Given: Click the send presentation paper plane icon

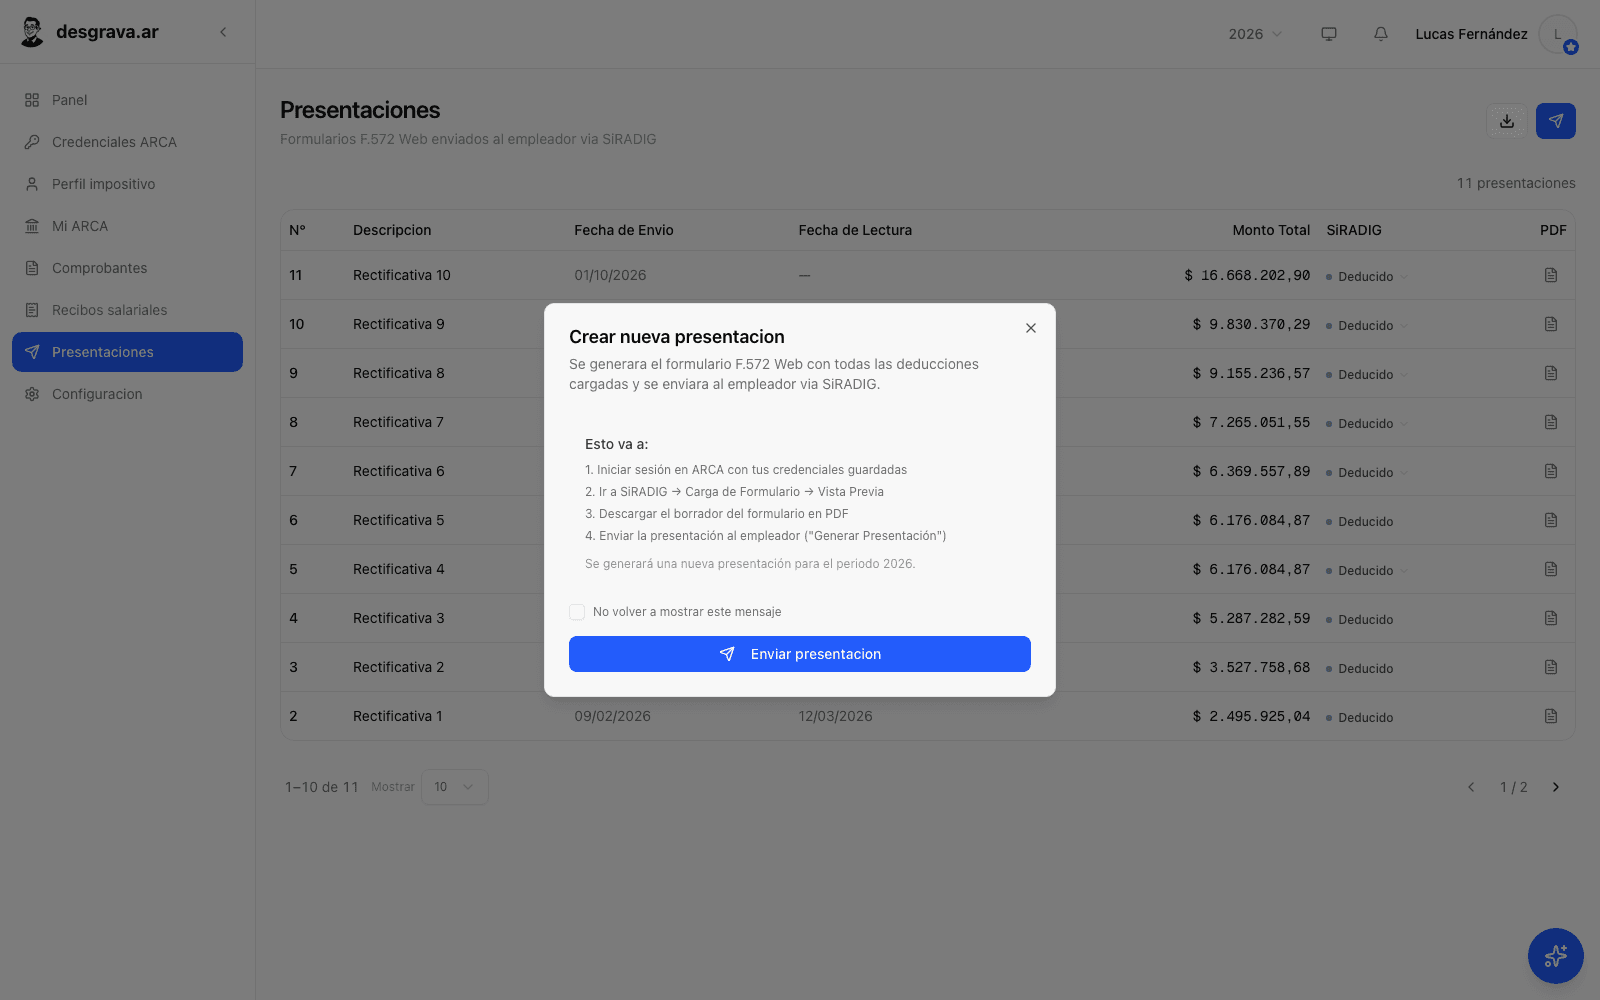Looking at the screenshot, I should click(x=1556, y=121).
